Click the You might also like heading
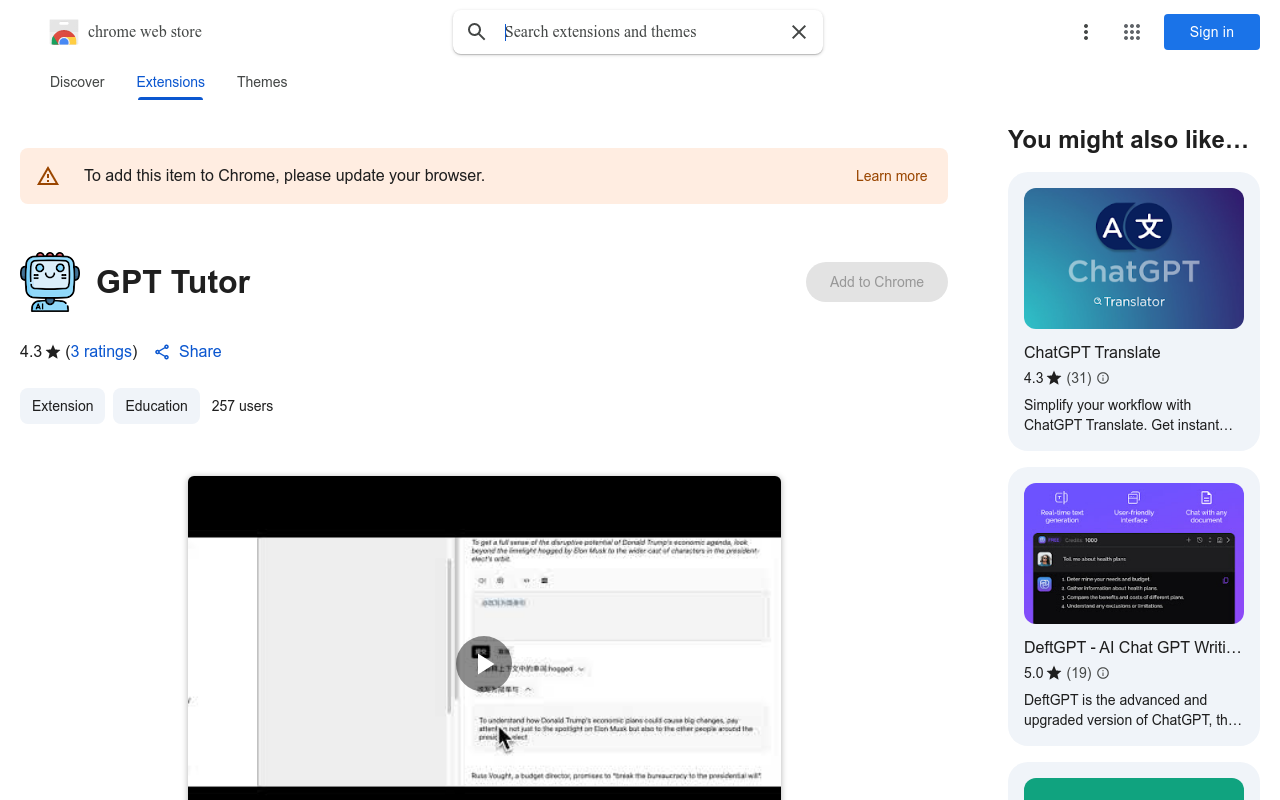Viewport: 1280px width, 800px height. [1128, 140]
